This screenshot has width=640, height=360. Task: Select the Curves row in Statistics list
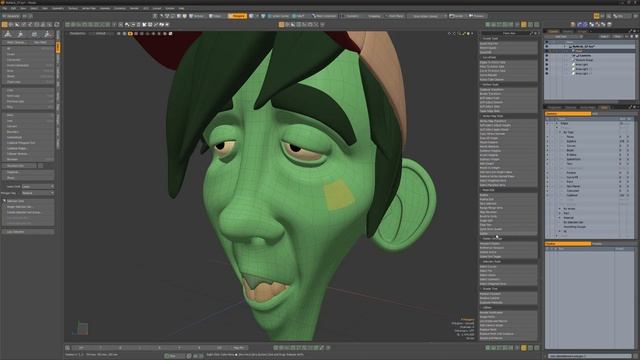coord(590,146)
